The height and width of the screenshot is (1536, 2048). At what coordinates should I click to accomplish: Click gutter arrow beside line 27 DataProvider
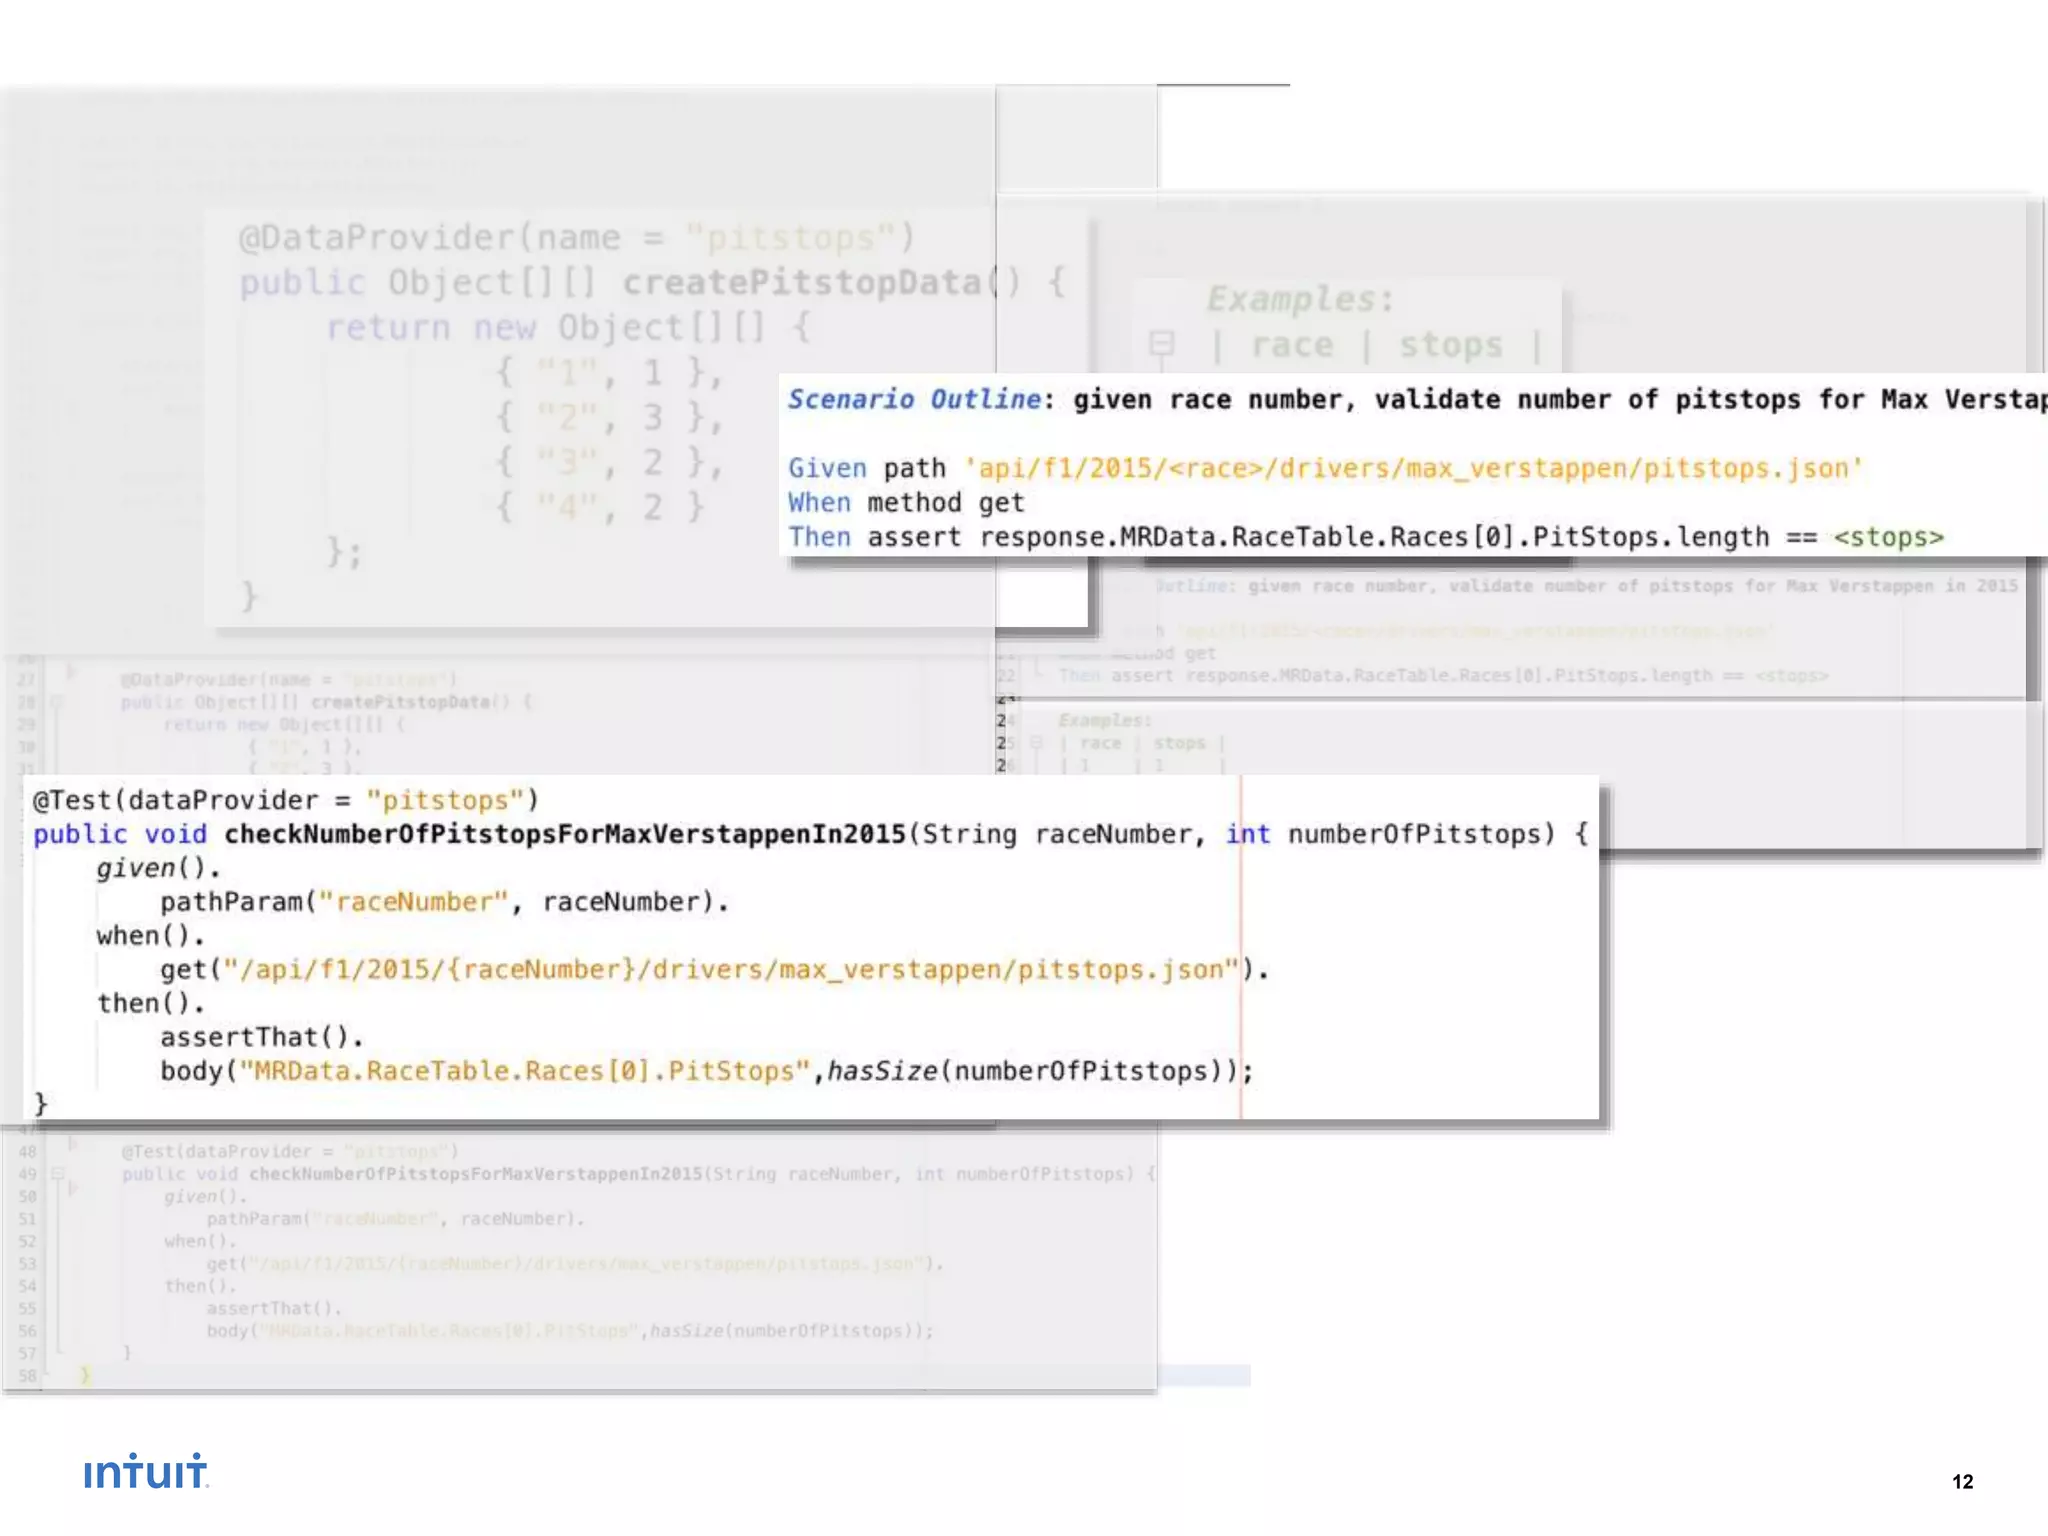(71, 671)
